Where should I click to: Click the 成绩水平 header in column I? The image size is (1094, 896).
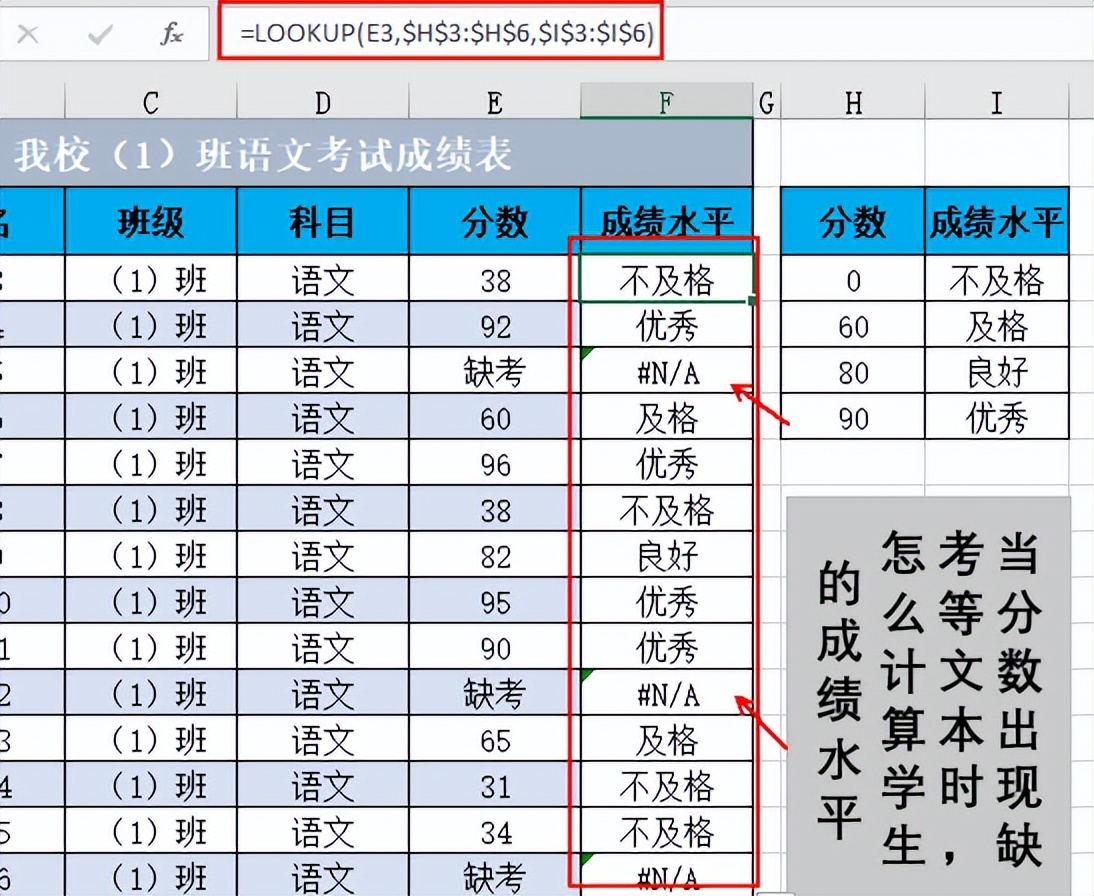point(996,221)
